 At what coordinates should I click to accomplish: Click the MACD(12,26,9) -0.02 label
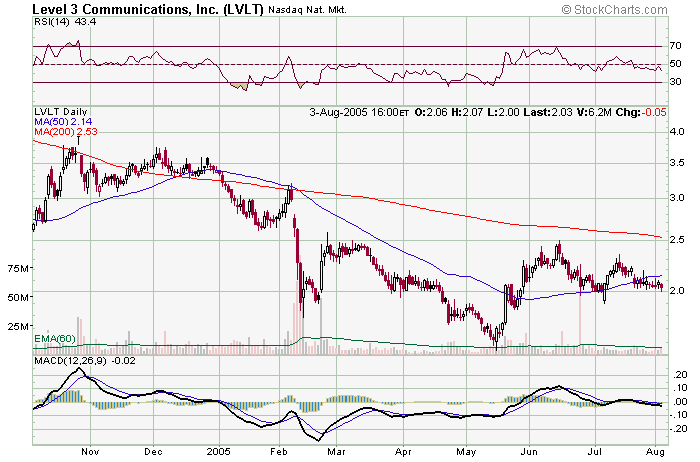[x=85, y=360]
